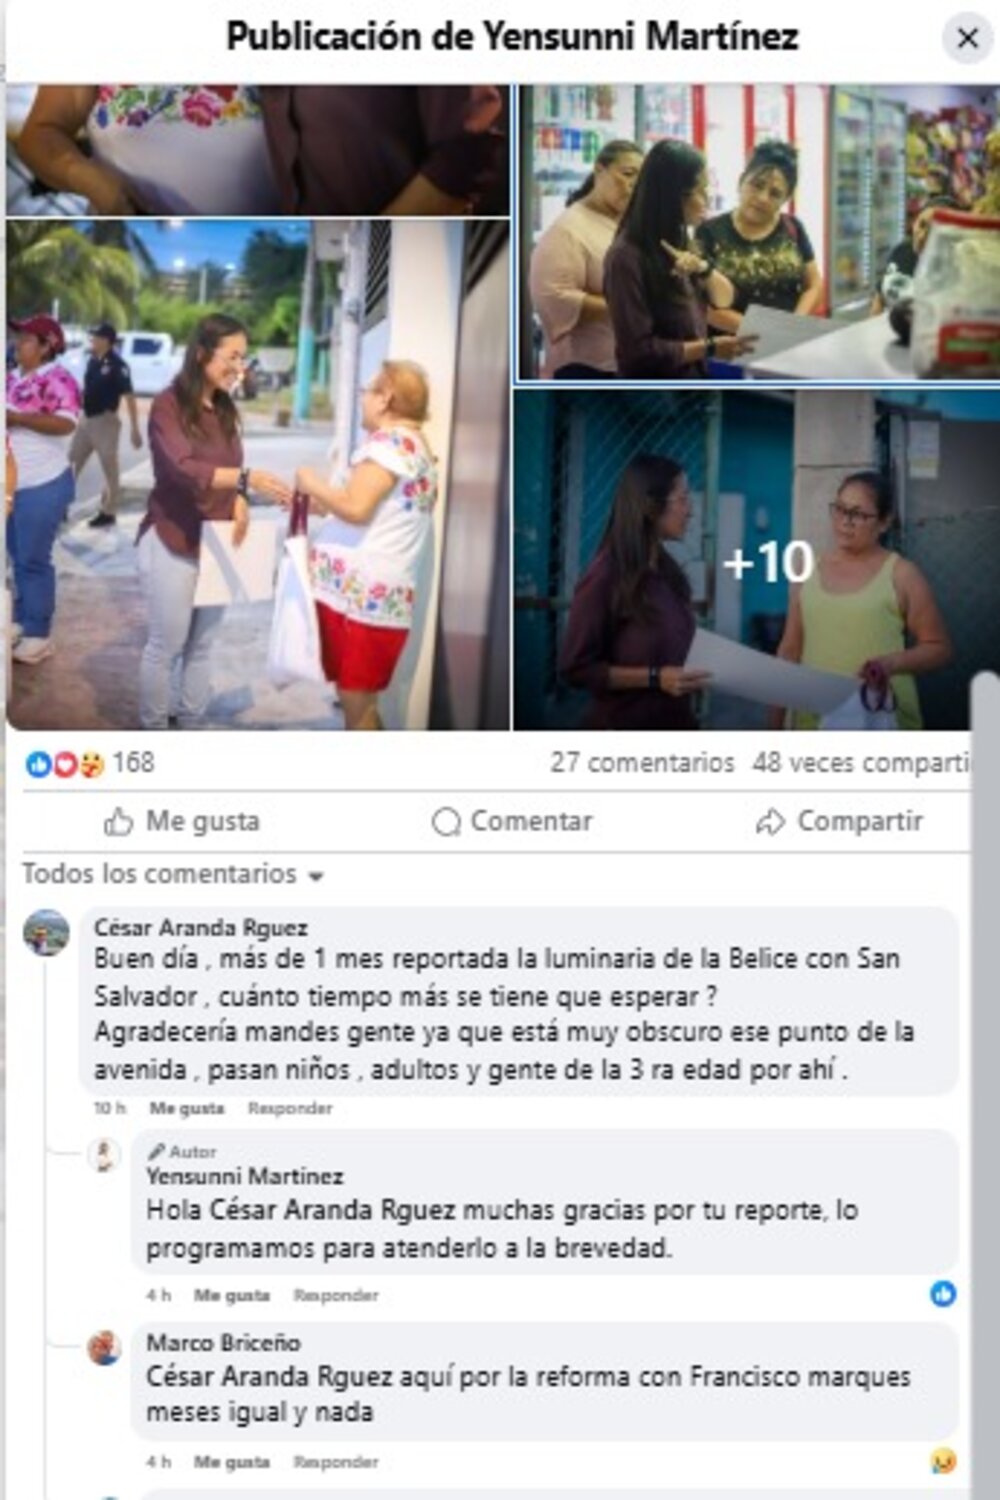
Task: Open photo of women at store counter
Action: 757,232
